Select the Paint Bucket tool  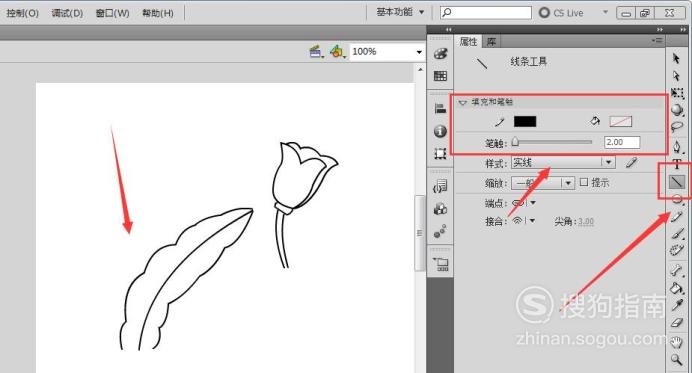click(677, 289)
